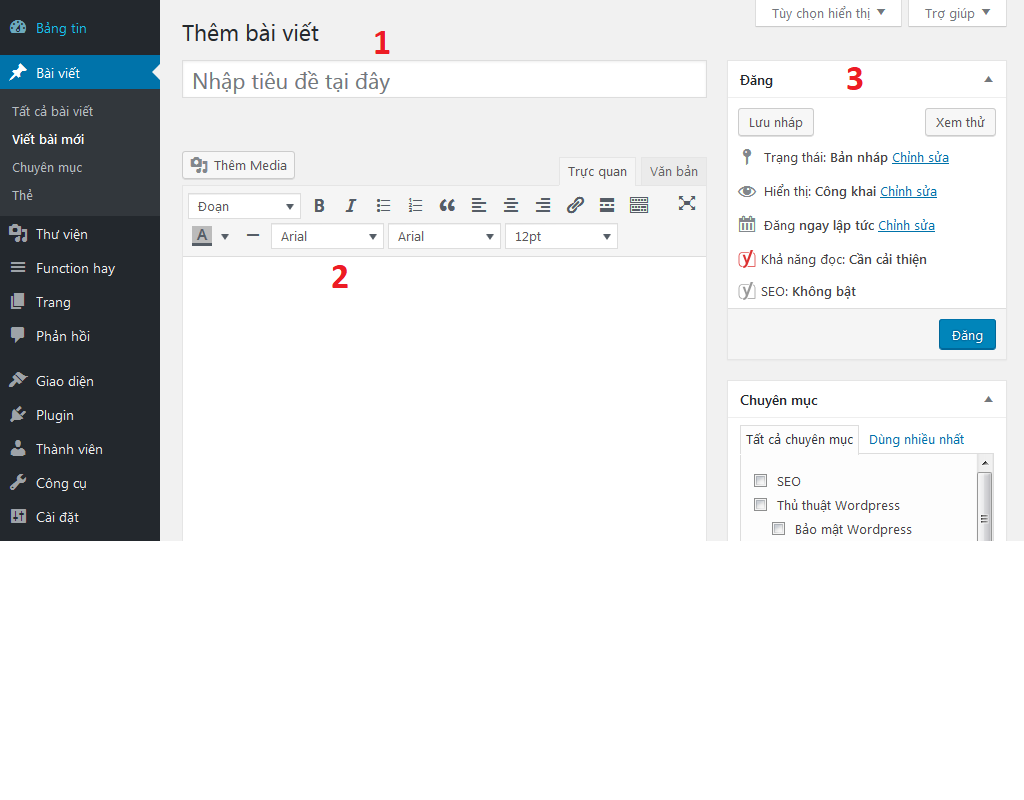Apply italic formatting to text

(x=351, y=206)
